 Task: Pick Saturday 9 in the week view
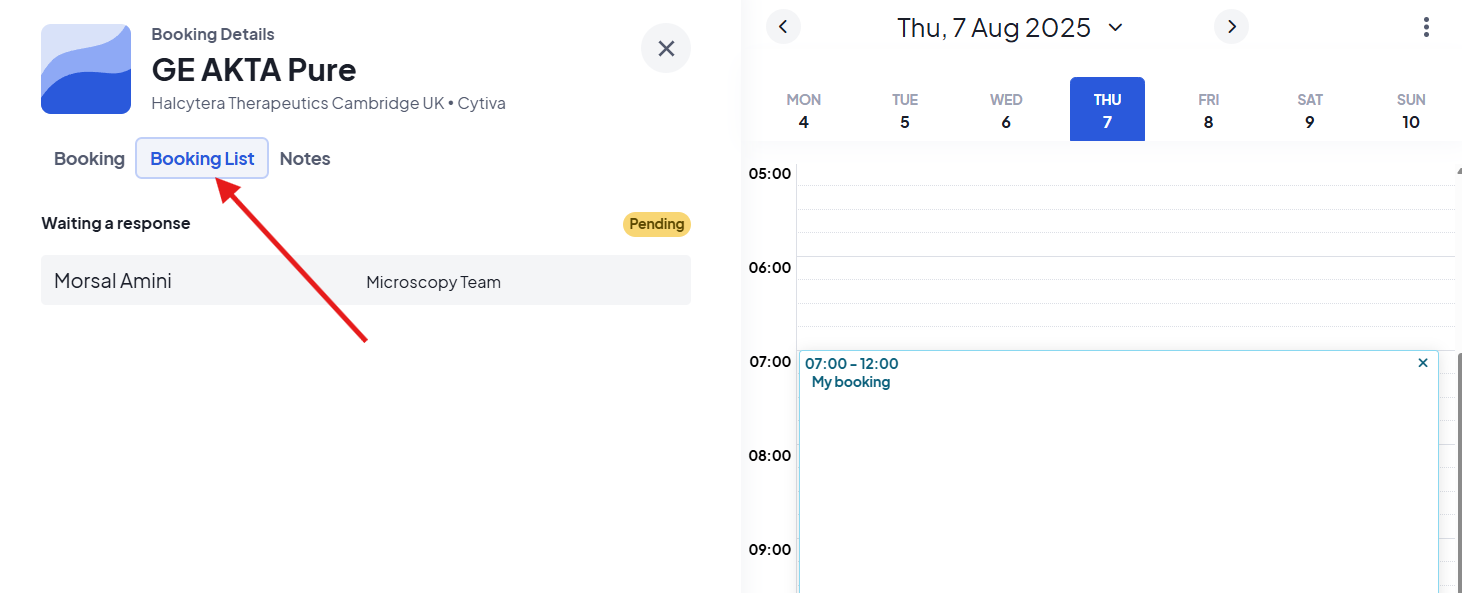pyautogui.click(x=1309, y=111)
